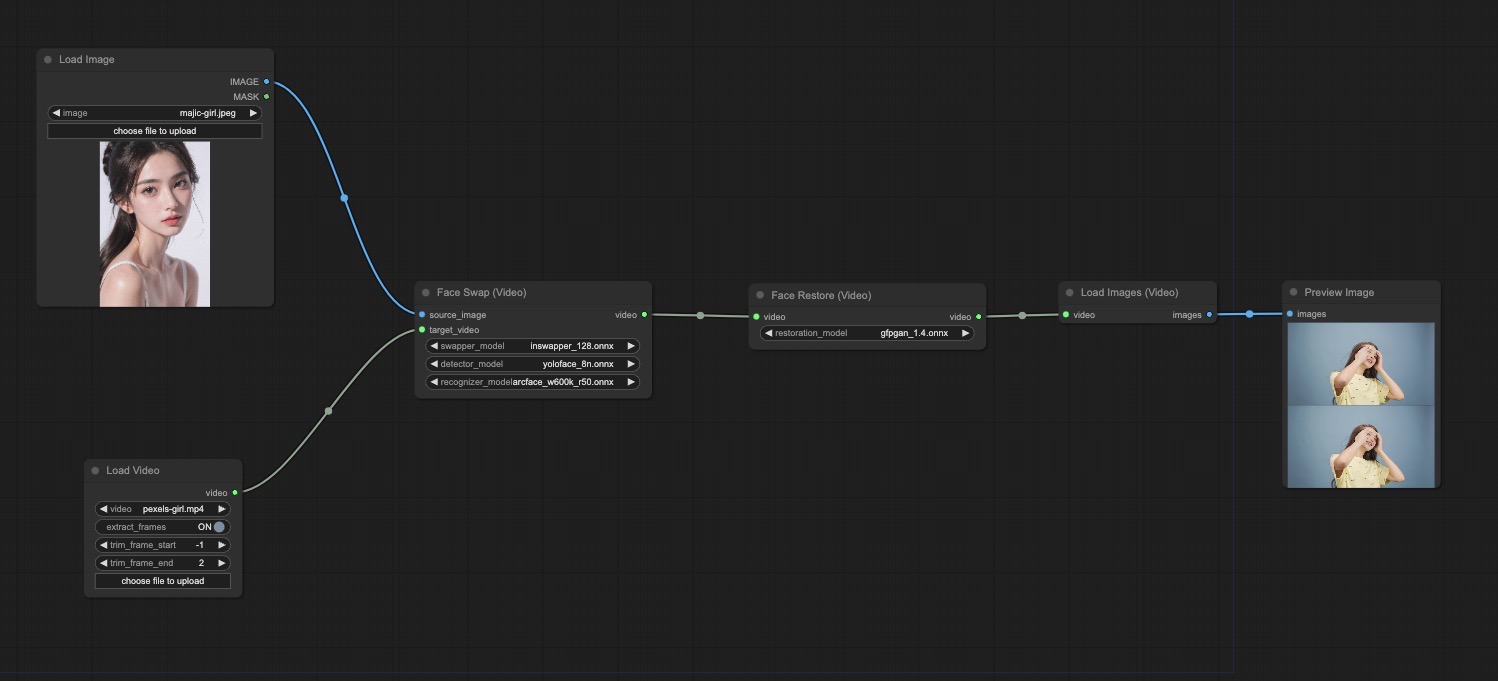Viewport: 1498px width, 681px height.
Task: Select previous restoration_model with left arrow
Action: coord(769,333)
